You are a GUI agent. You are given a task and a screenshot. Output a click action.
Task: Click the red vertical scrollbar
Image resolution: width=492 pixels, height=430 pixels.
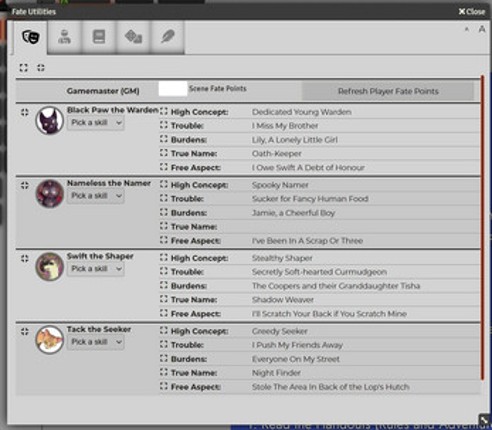[482, 228]
